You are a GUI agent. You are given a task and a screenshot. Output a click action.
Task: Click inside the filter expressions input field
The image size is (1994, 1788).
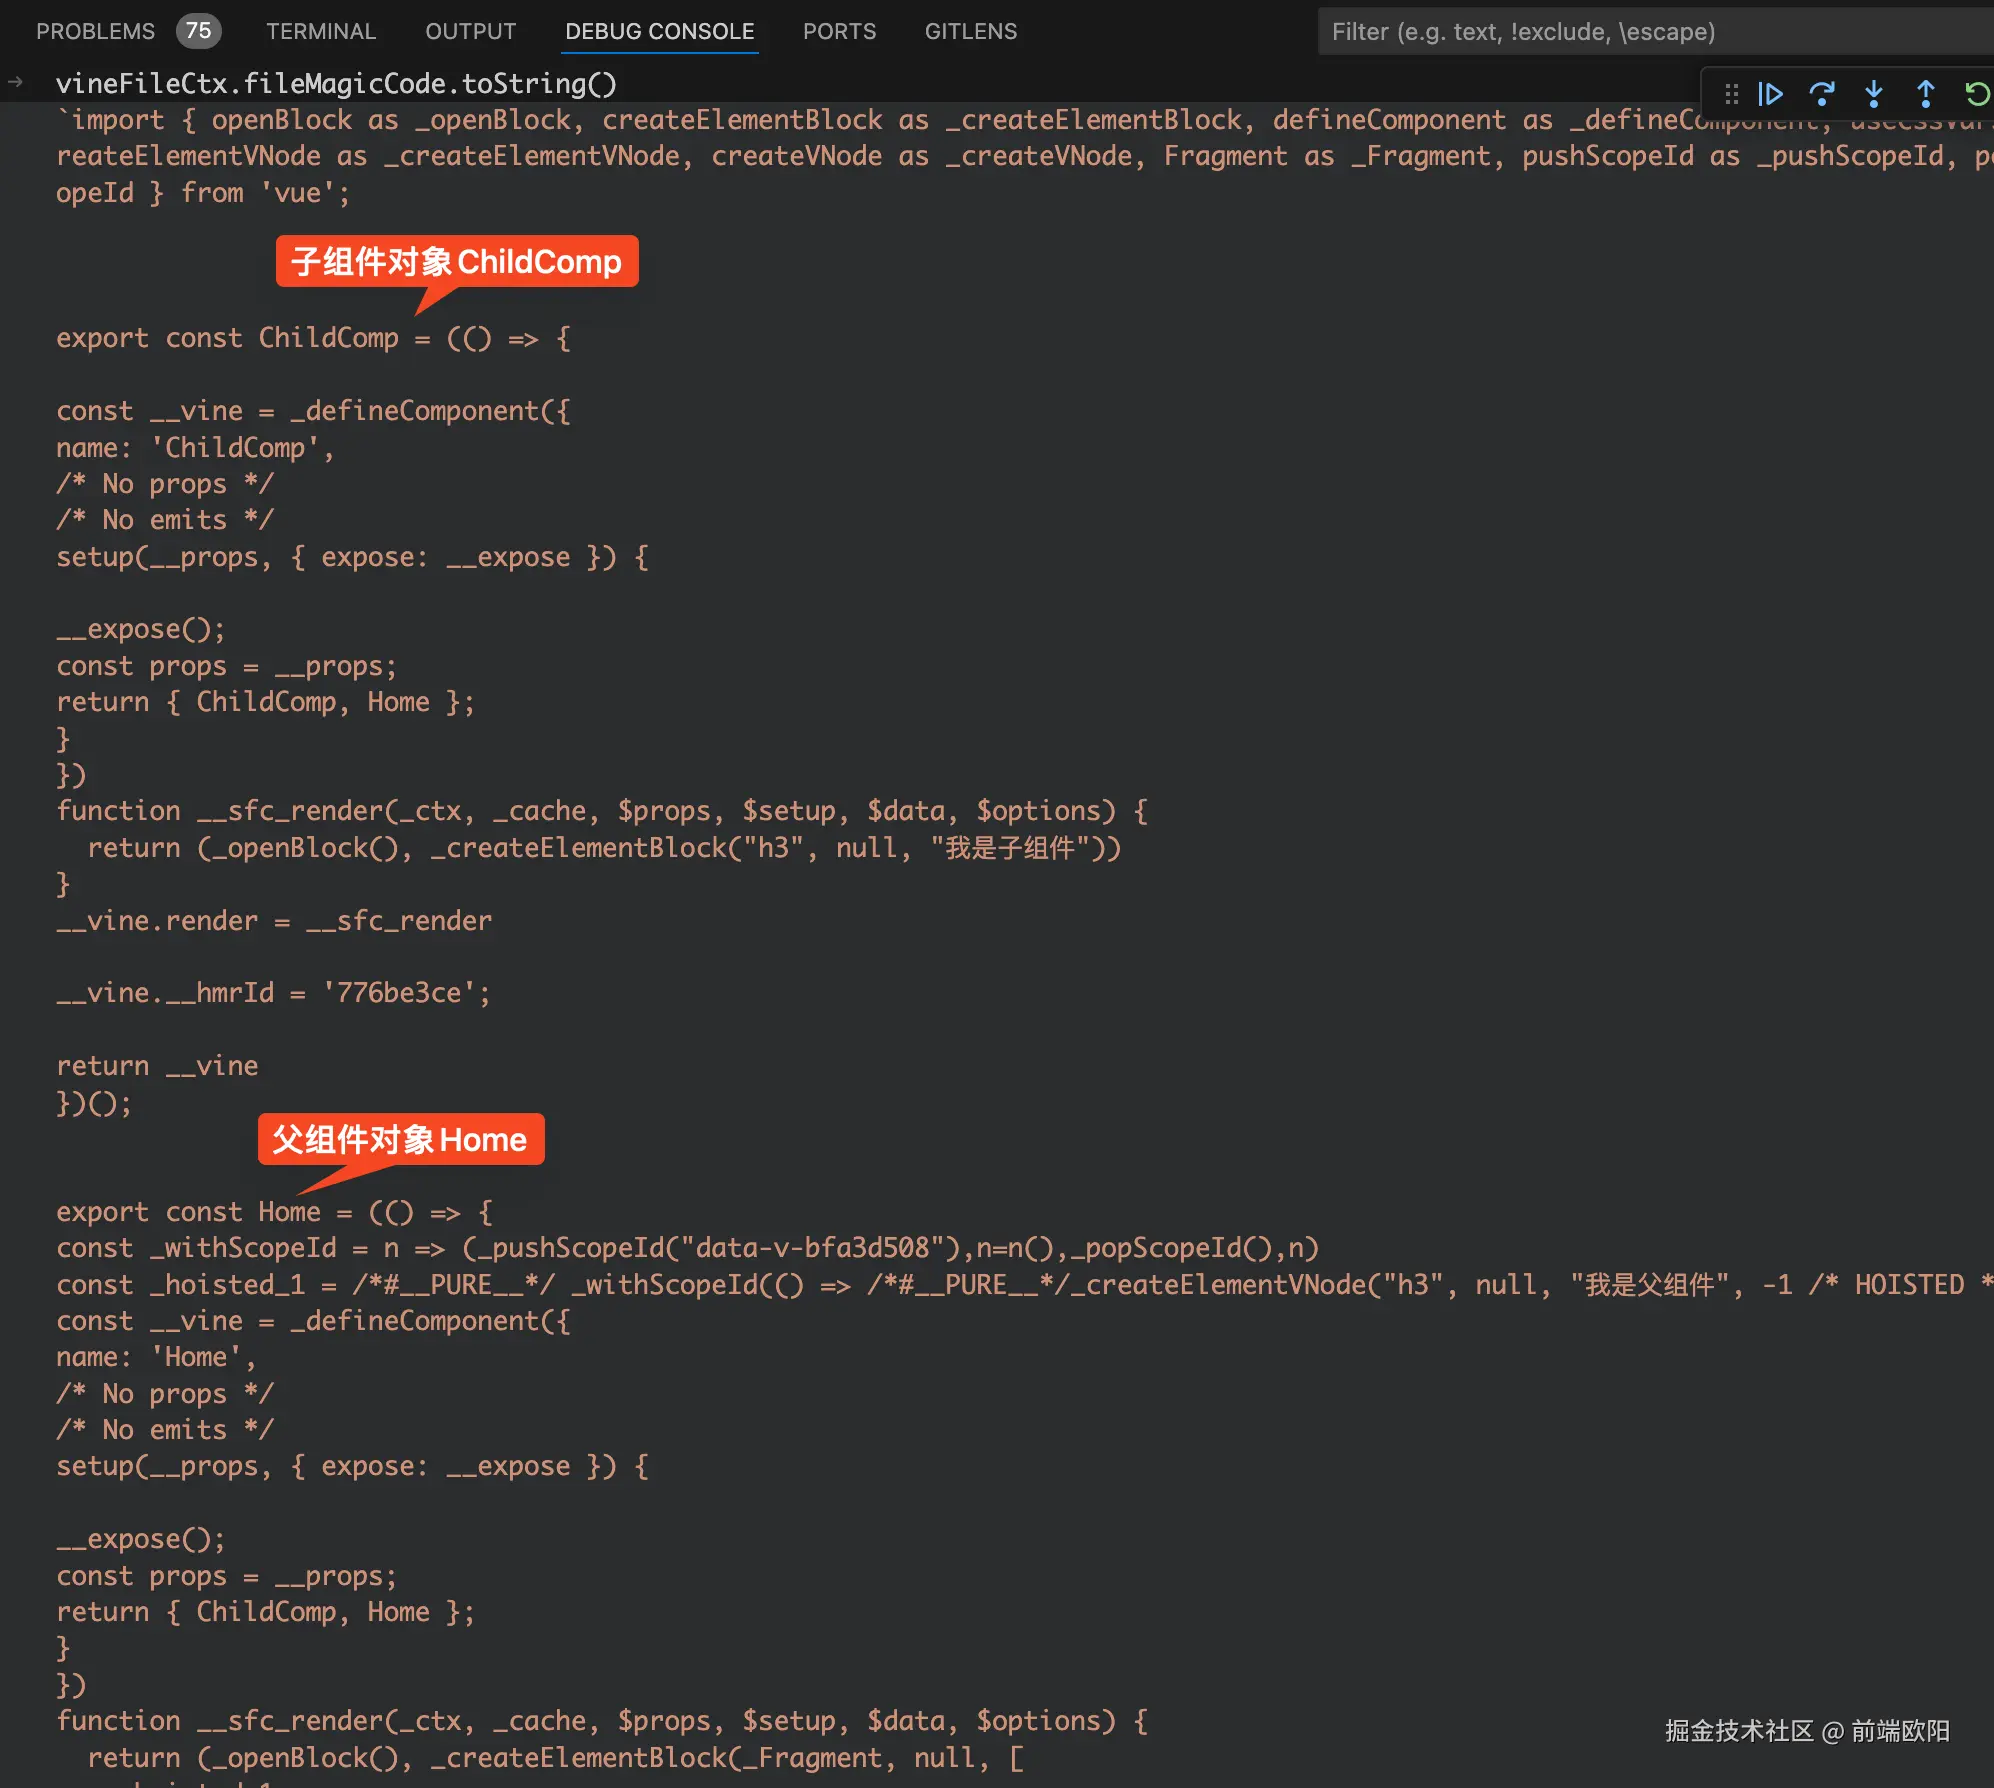point(1650,31)
